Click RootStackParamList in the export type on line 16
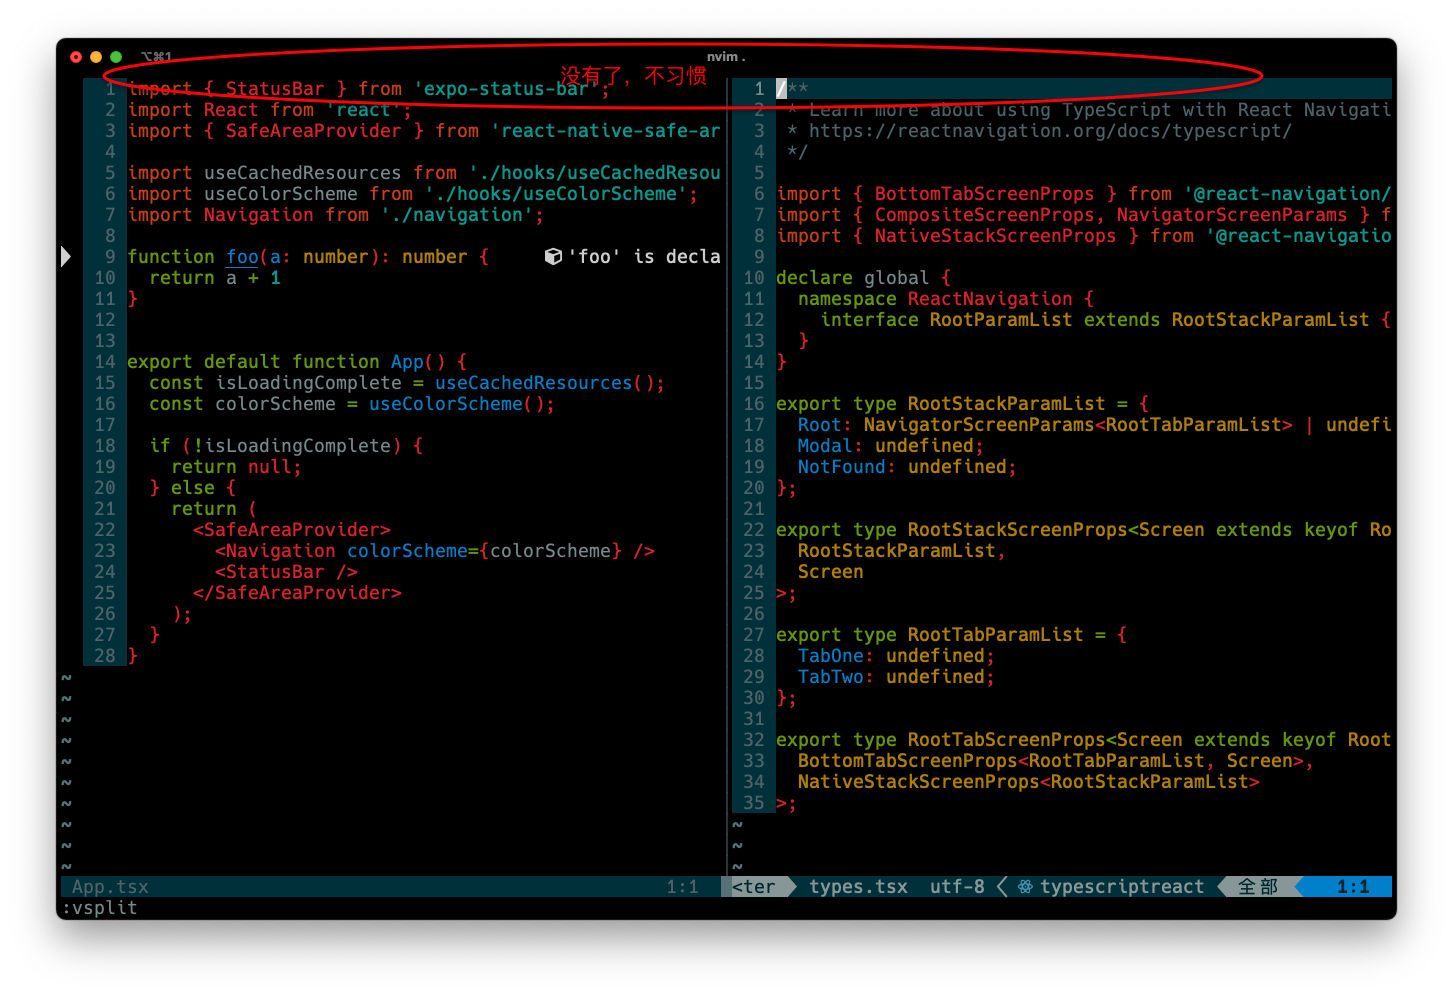Image resolution: width=1453 pixels, height=994 pixels. point(1007,404)
